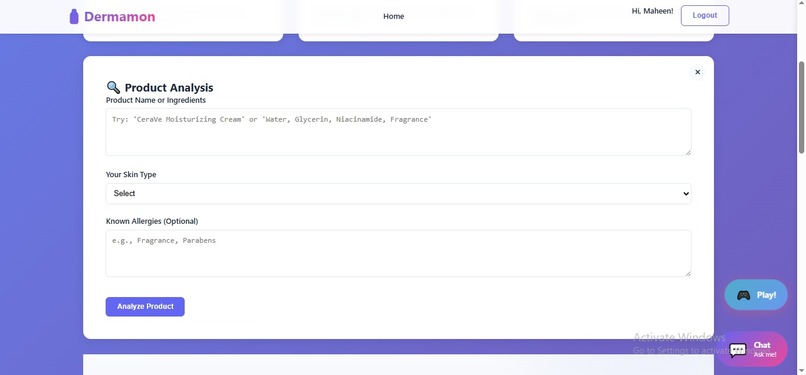The width and height of the screenshot is (806, 375).
Task: Click the "Product Name or Ingredients" label
Action: pos(156,100)
